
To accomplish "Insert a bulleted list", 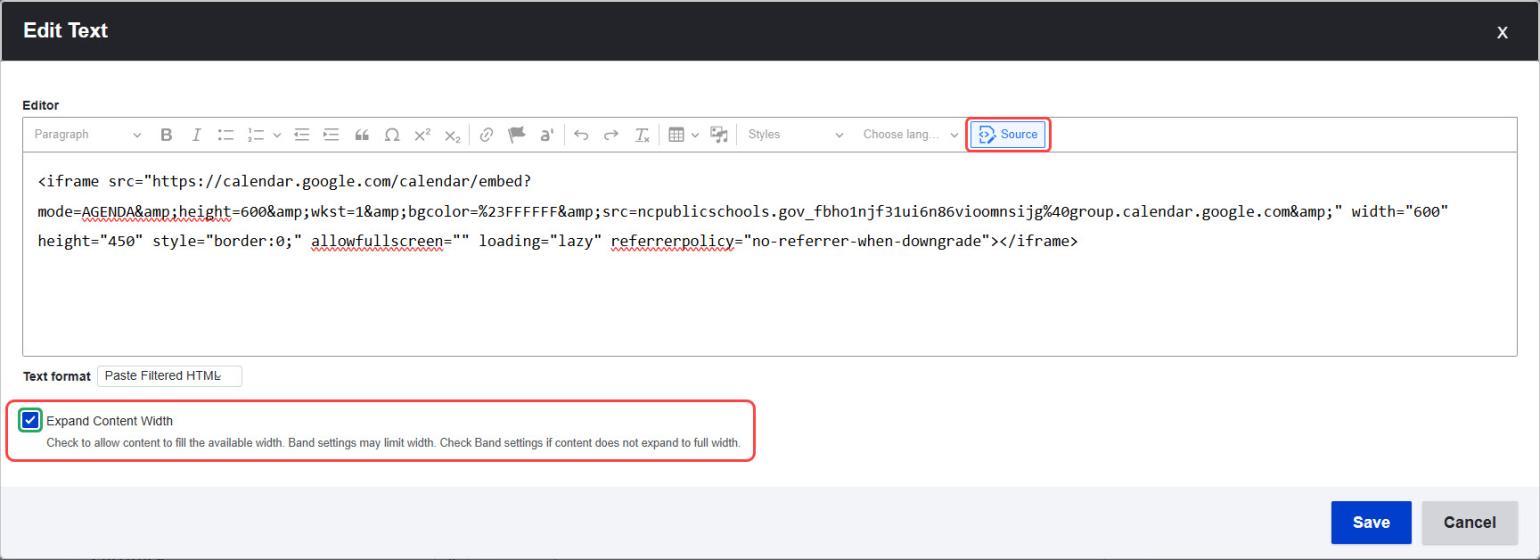I will tap(226, 135).
